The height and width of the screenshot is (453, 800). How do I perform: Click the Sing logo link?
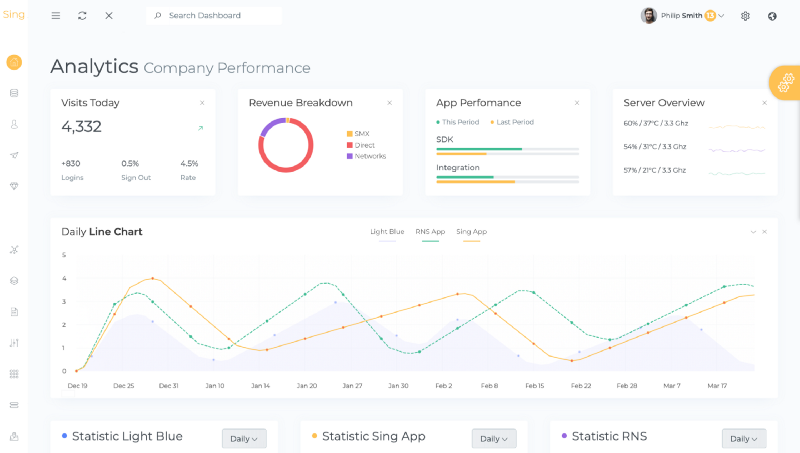(14, 15)
